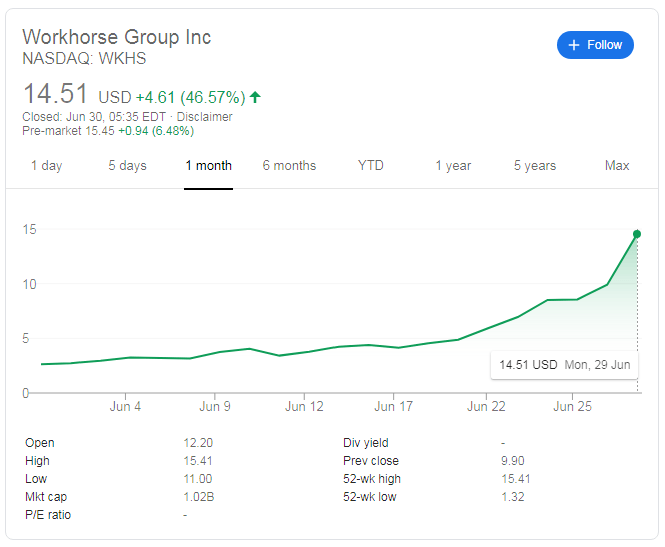The width and height of the screenshot is (665, 547).
Task: Select the 1 day tab
Action: point(47,165)
